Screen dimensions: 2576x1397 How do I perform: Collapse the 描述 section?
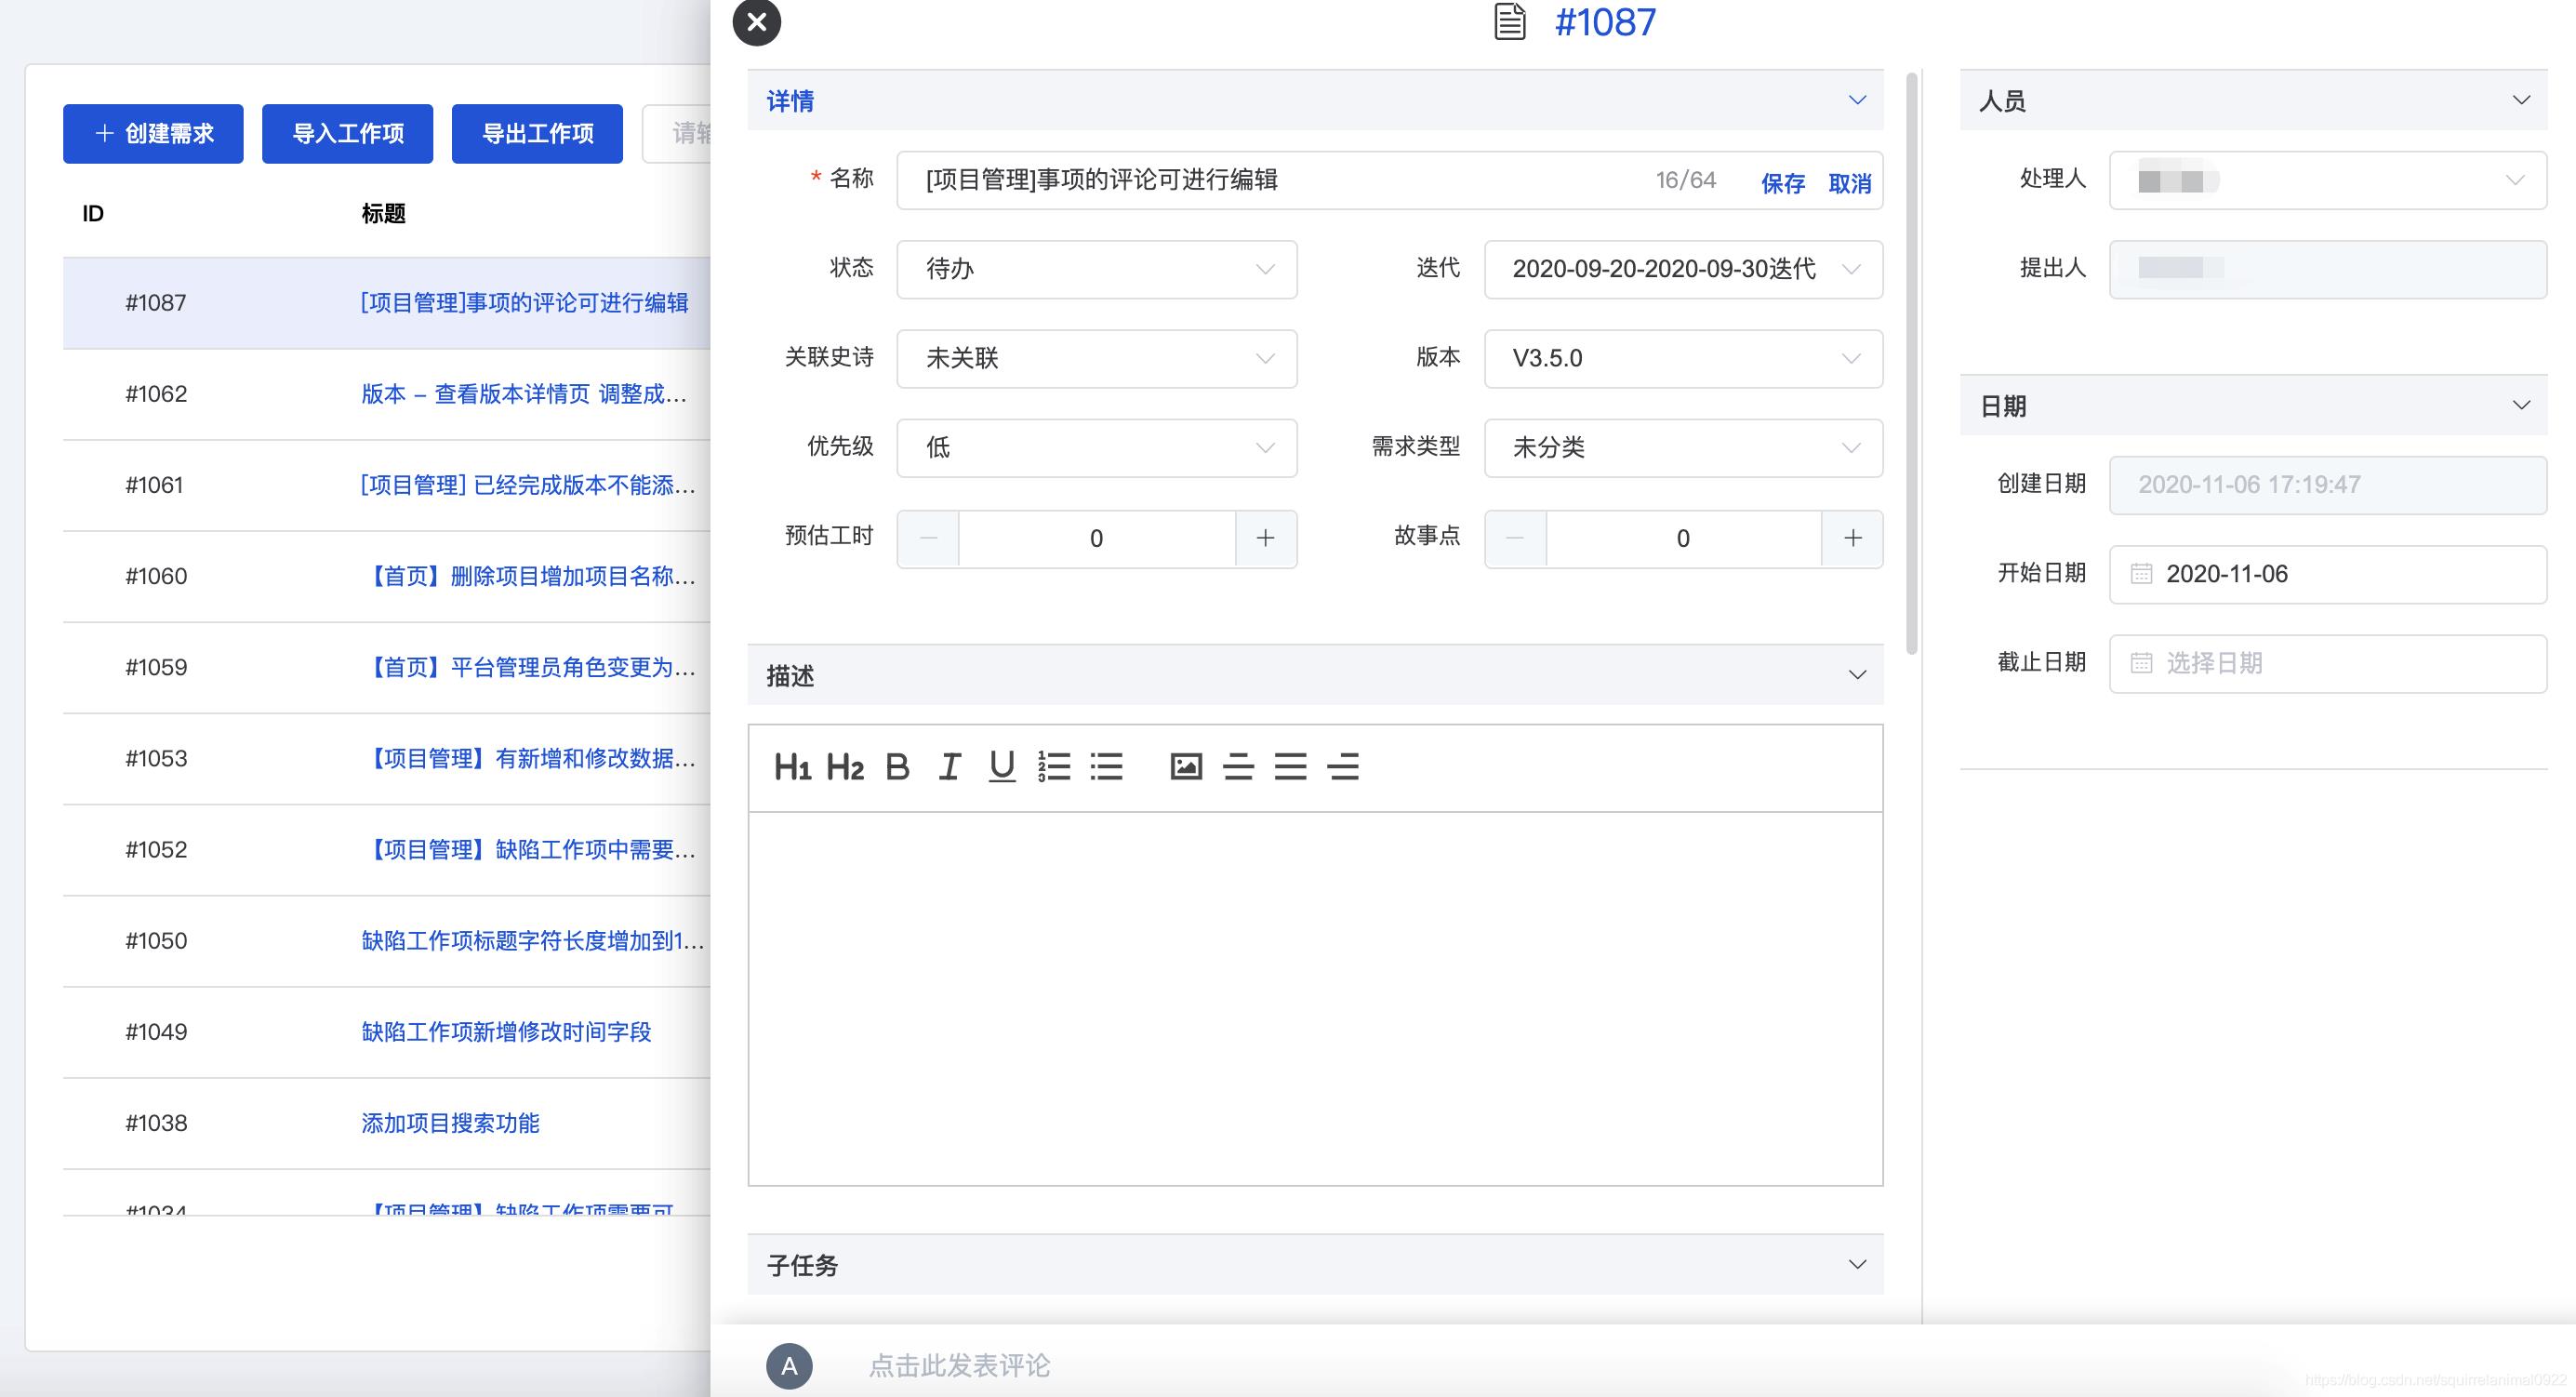click(x=1856, y=675)
